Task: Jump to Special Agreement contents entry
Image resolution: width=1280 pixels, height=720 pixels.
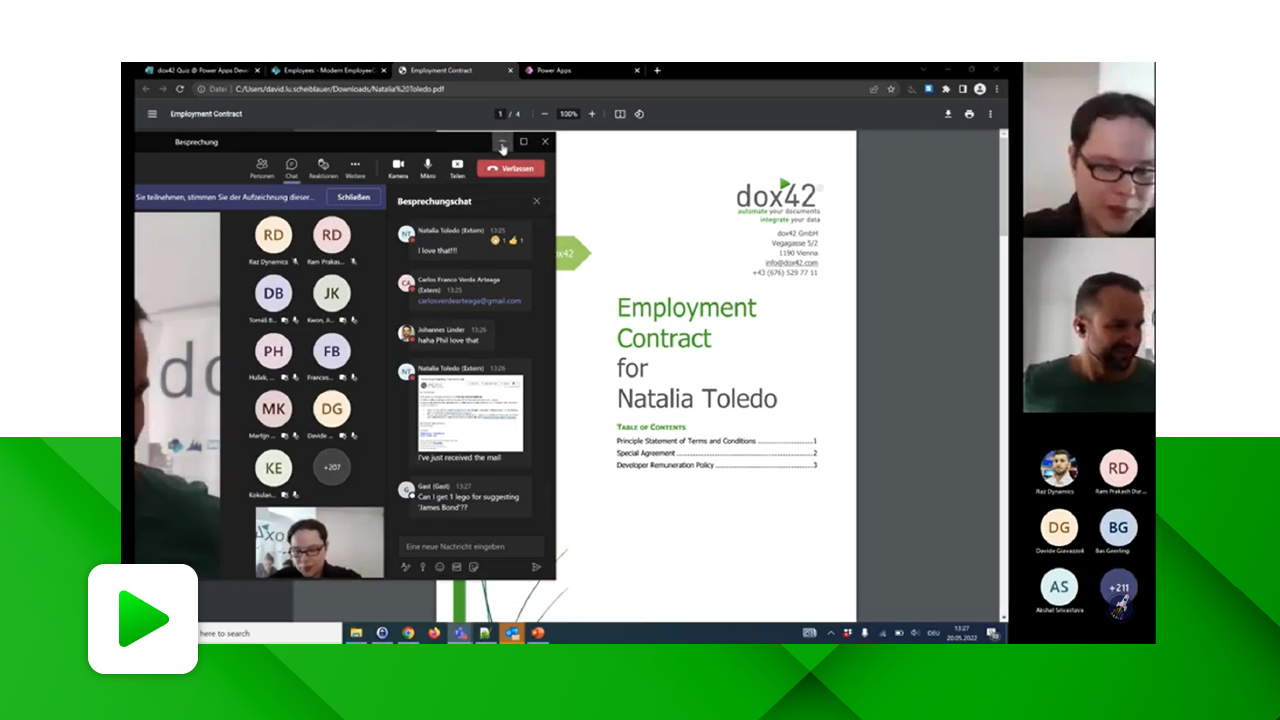Action: [717, 453]
